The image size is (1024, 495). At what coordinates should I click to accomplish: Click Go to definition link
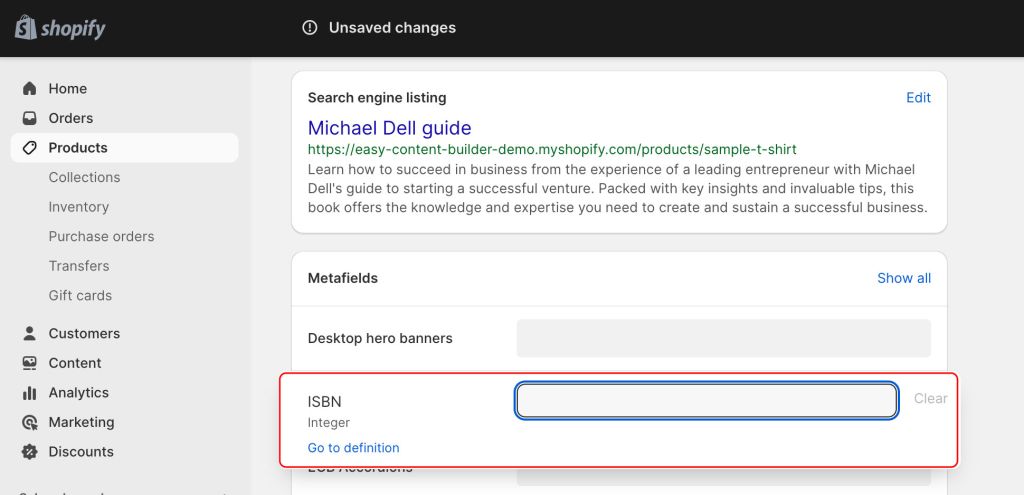pos(353,448)
